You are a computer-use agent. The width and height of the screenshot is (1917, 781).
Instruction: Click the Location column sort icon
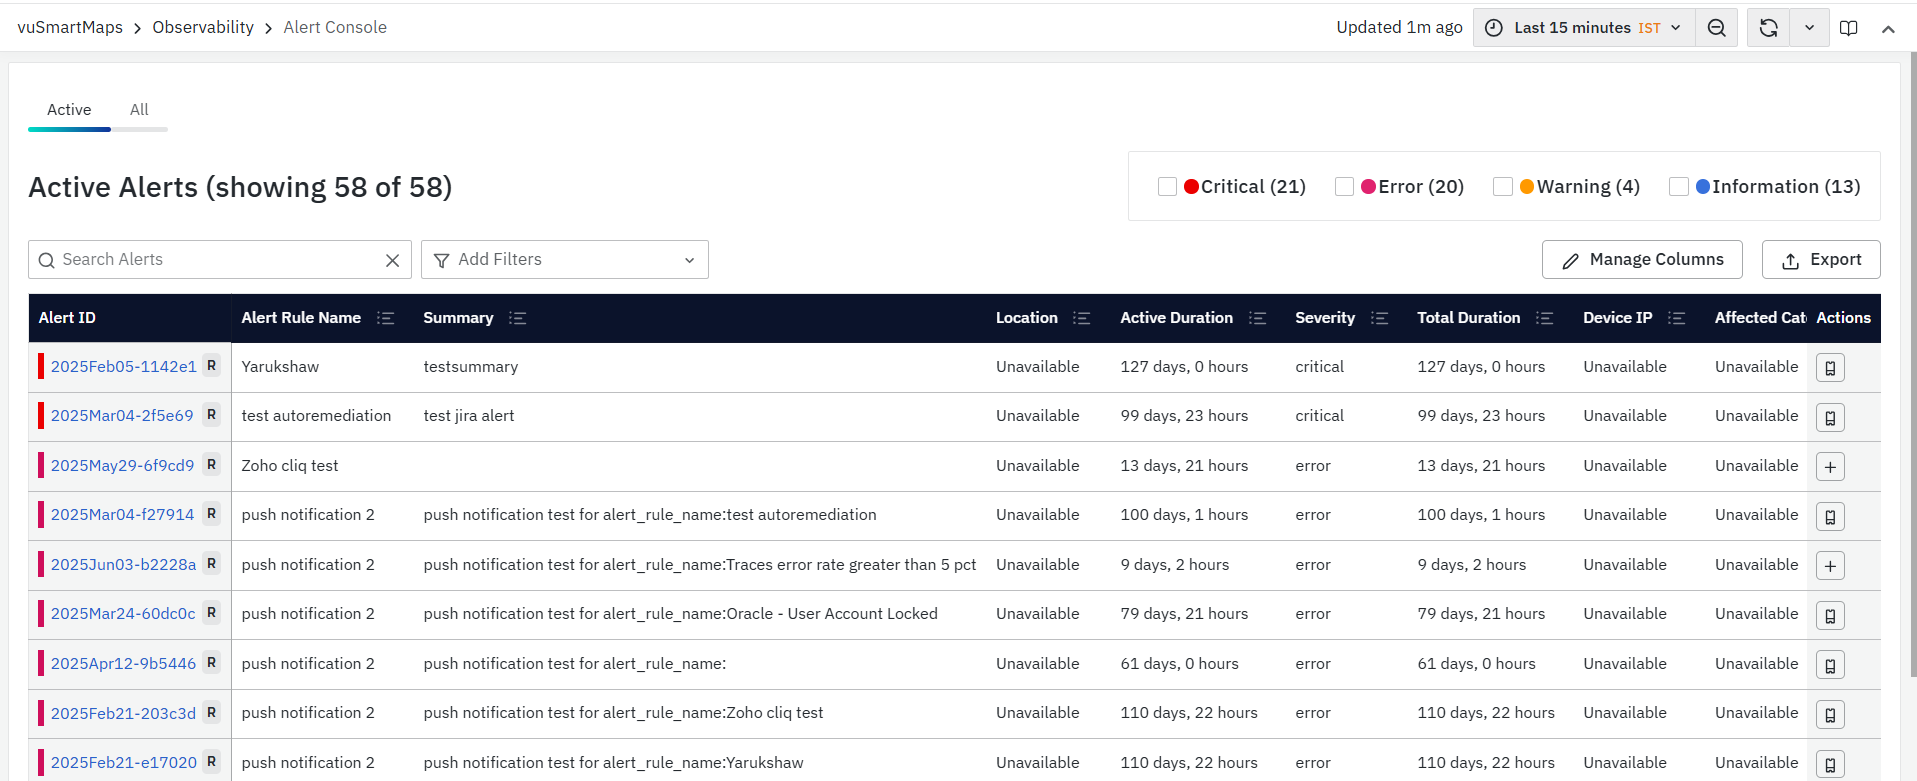[1081, 318]
